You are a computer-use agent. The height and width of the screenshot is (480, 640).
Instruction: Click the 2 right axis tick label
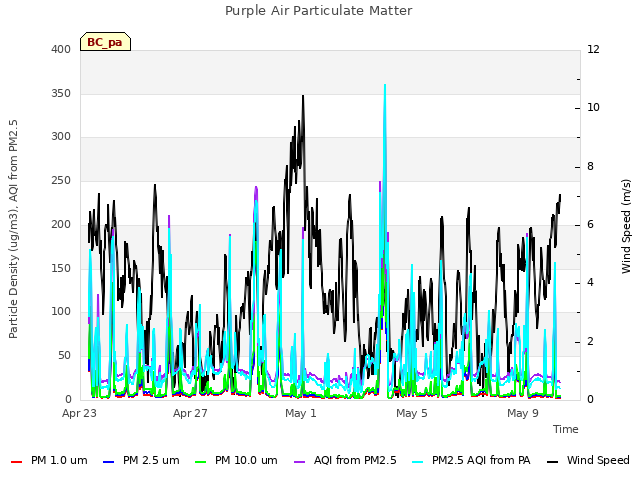click(x=591, y=342)
